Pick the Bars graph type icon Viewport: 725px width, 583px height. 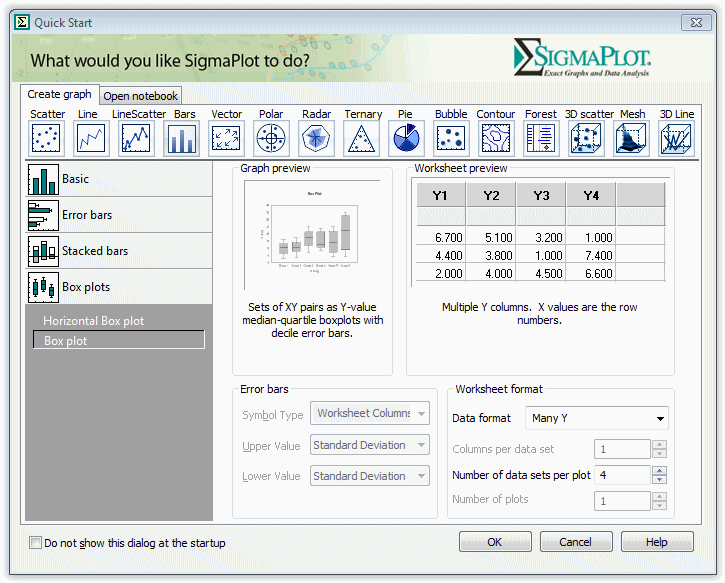(x=181, y=138)
